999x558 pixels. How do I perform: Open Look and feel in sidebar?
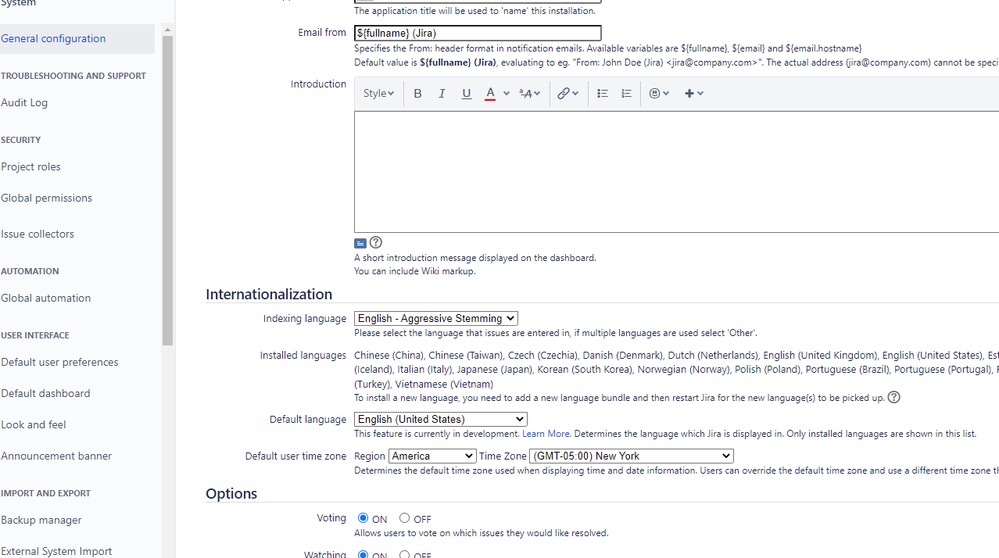coord(33,424)
